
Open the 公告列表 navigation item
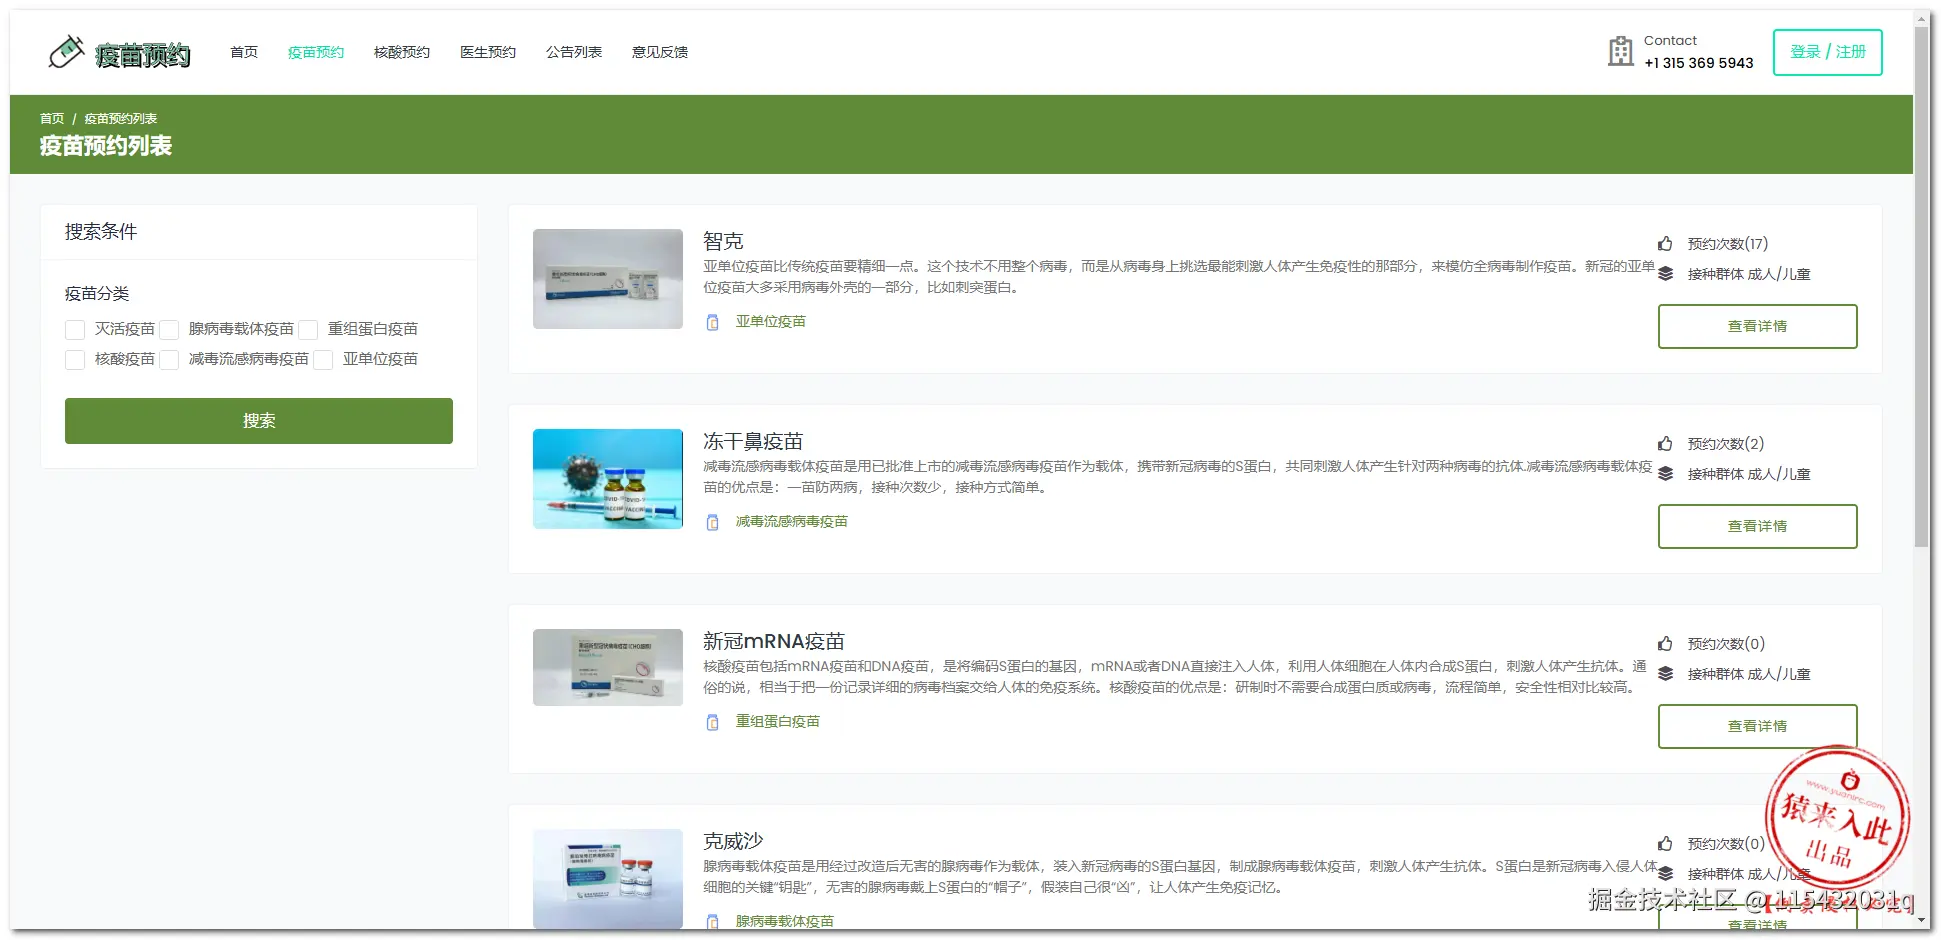(574, 52)
